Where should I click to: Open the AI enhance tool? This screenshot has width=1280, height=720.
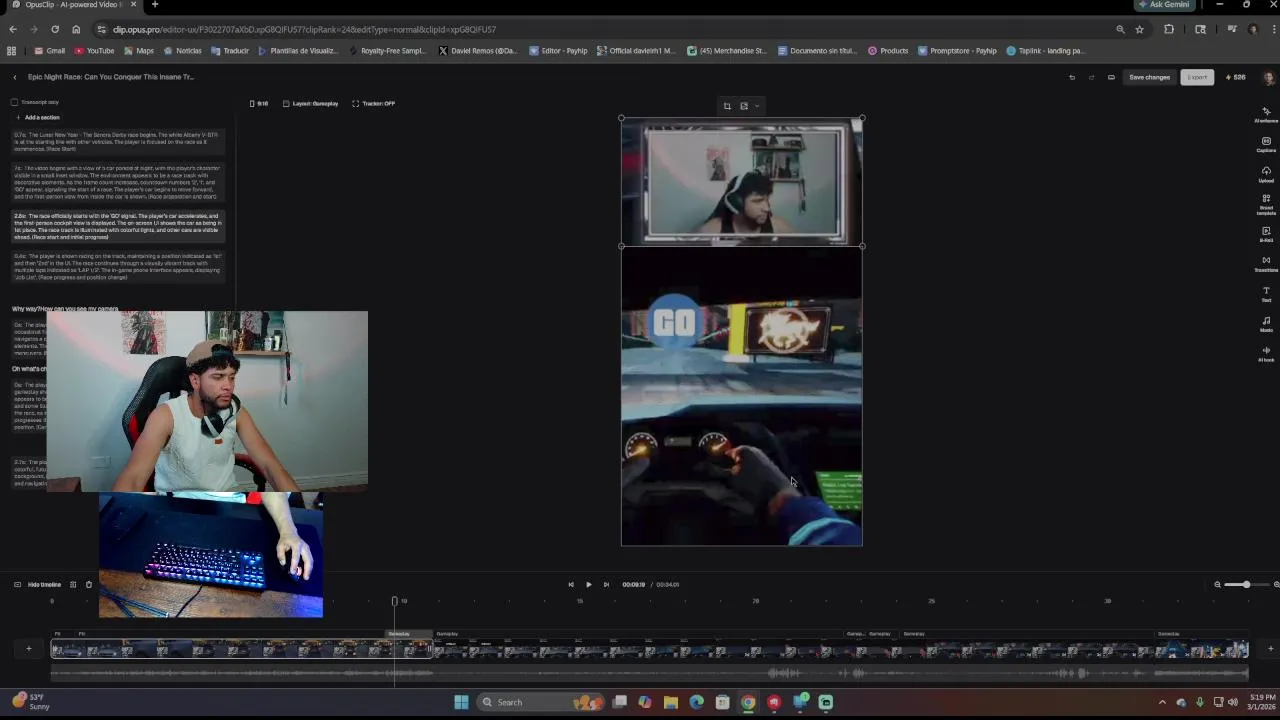pos(1266,115)
